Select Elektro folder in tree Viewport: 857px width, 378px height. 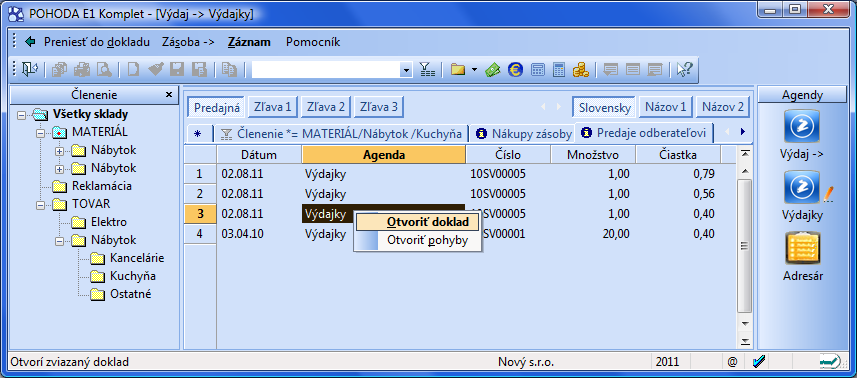coord(109,222)
